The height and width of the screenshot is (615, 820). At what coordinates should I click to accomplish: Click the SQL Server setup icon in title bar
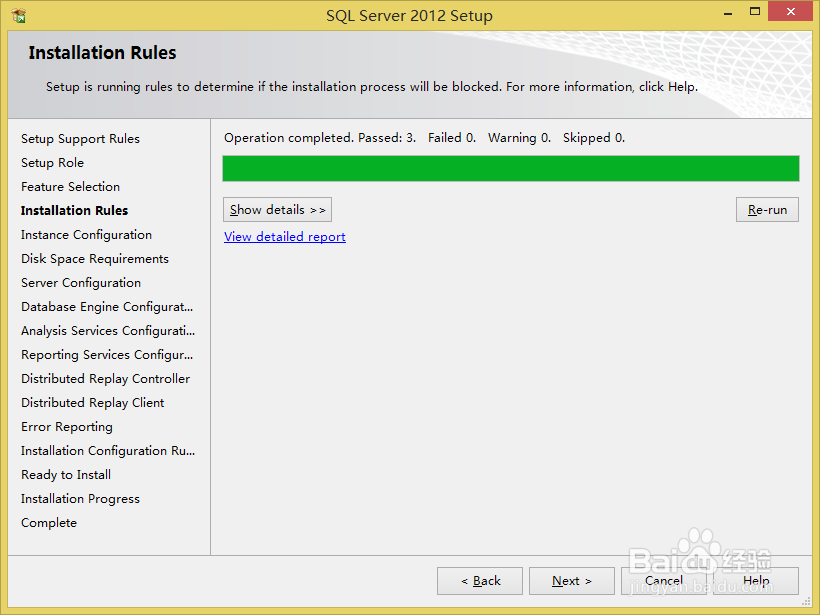click(16, 14)
